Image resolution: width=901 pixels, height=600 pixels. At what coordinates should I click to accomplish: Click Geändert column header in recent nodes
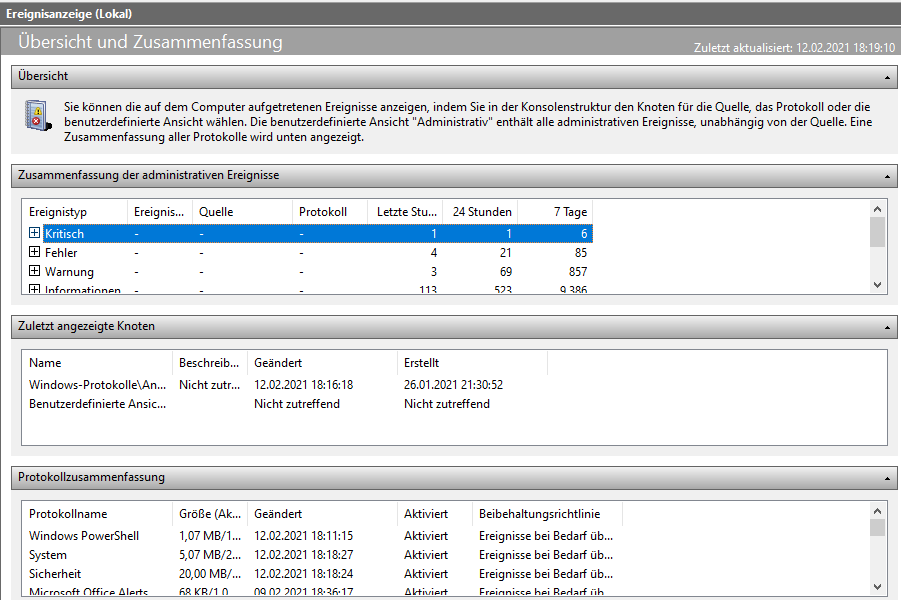coord(322,363)
